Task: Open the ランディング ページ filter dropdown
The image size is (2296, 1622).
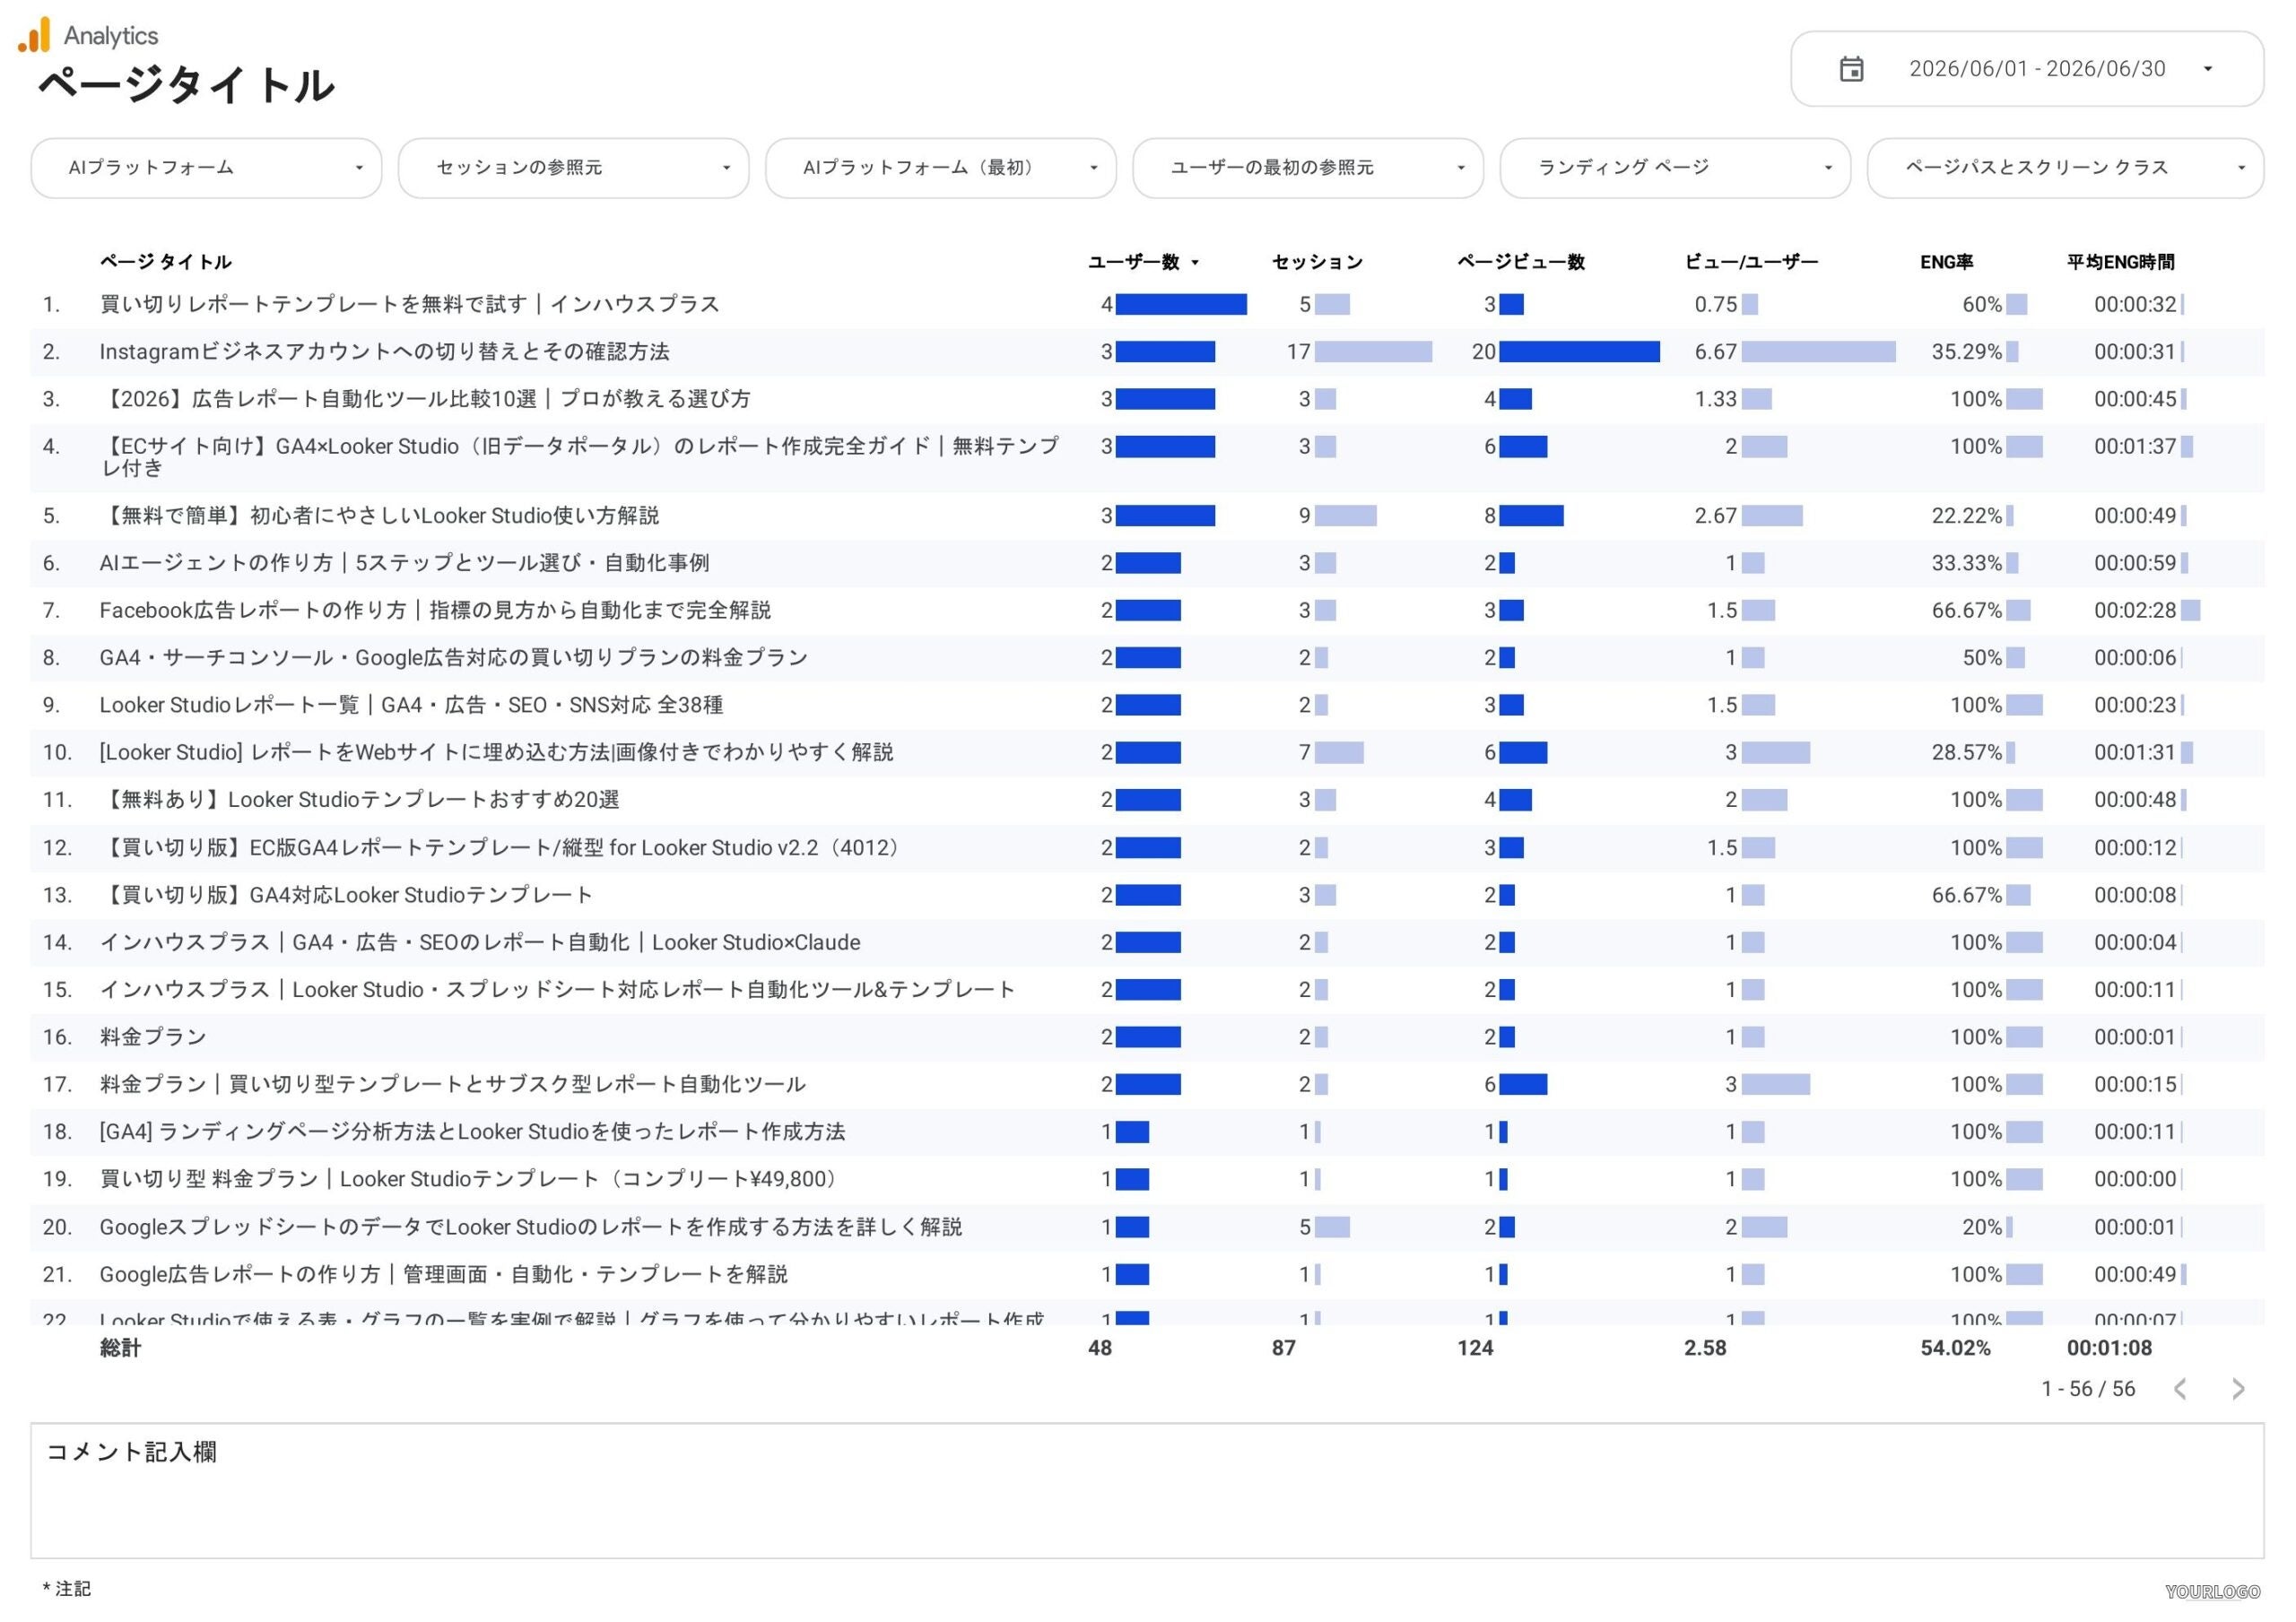Action: click(1675, 168)
